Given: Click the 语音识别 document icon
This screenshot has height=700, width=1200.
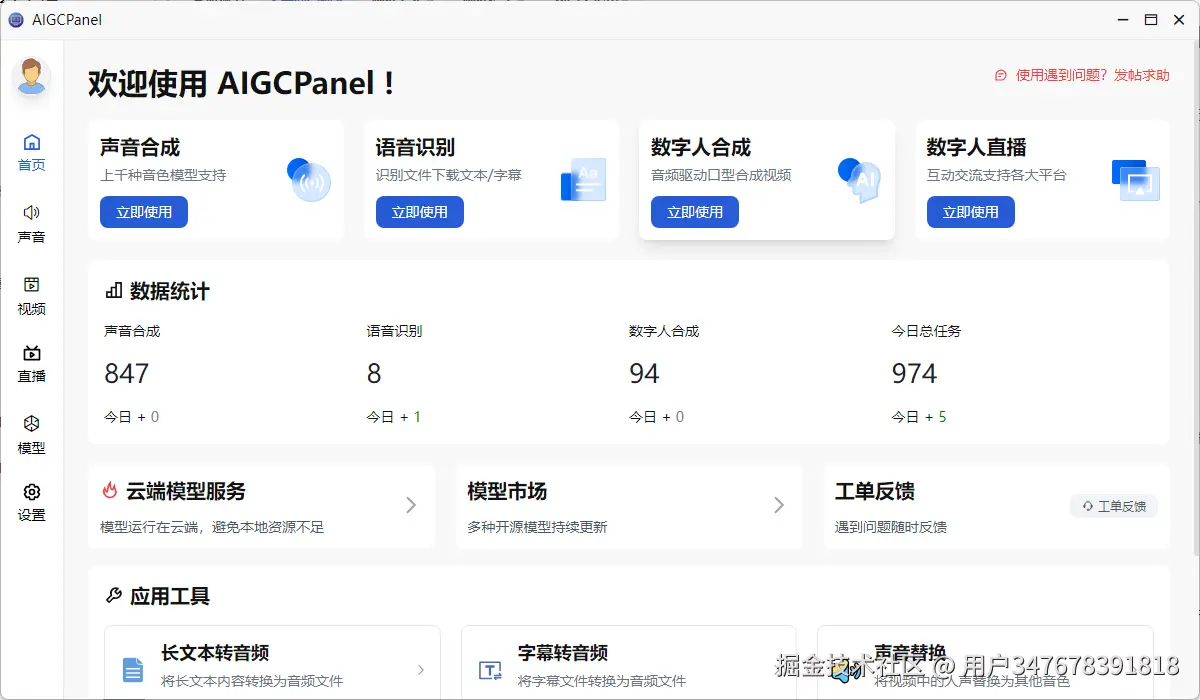Looking at the screenshot, I should point(584,180).
